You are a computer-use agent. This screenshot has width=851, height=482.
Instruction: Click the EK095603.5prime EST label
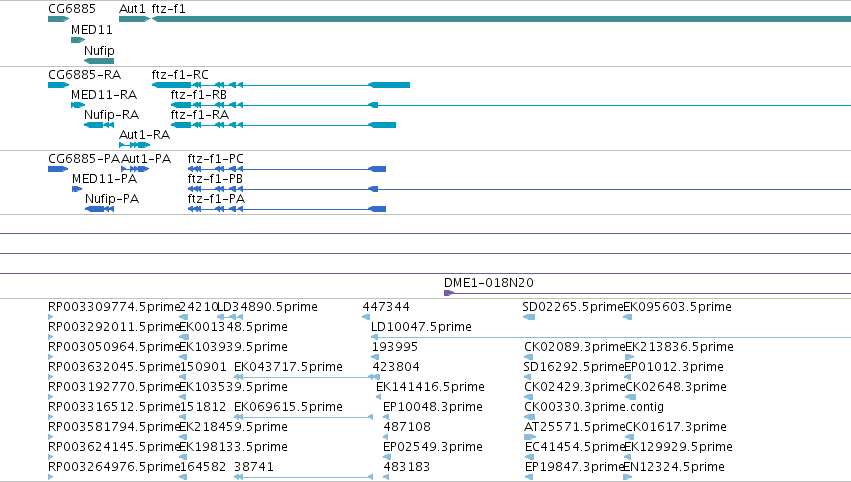coord(677,307)
